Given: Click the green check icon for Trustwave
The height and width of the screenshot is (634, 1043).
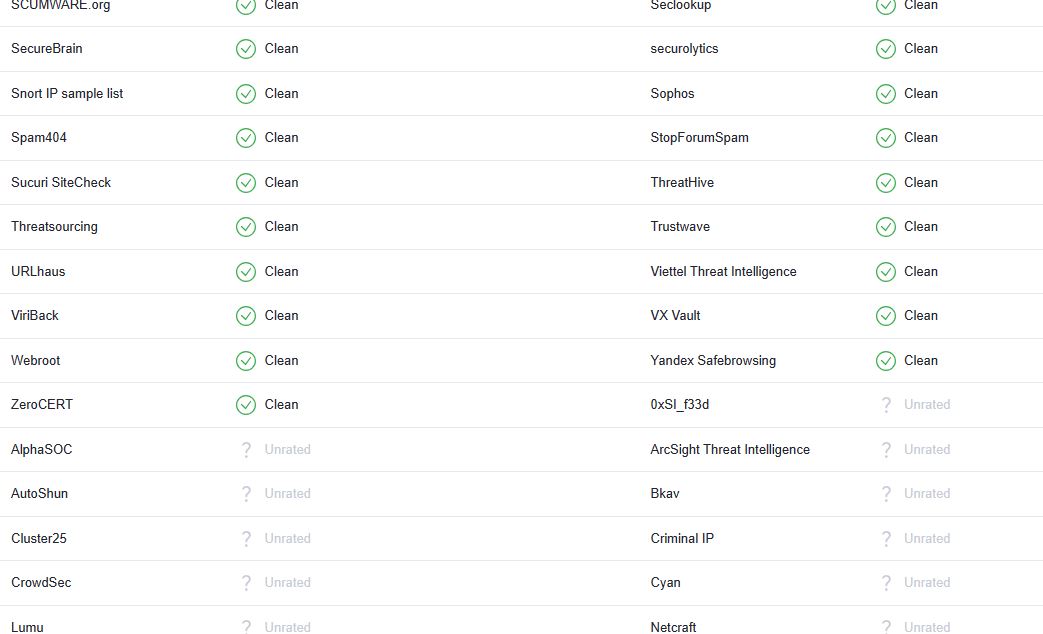Looking at the screenshot, I should coord(885,227).
